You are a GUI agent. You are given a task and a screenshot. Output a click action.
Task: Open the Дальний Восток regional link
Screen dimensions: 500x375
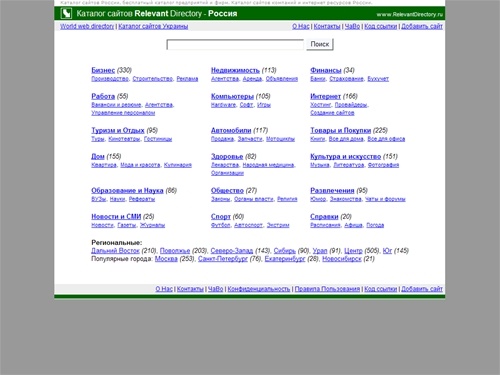115,251
